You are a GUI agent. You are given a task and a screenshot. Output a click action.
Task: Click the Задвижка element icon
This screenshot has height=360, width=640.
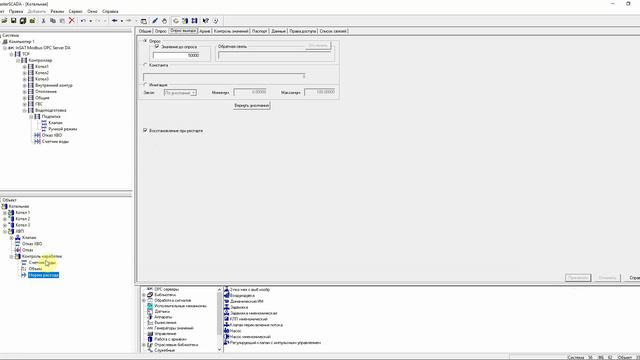[227, 307]
